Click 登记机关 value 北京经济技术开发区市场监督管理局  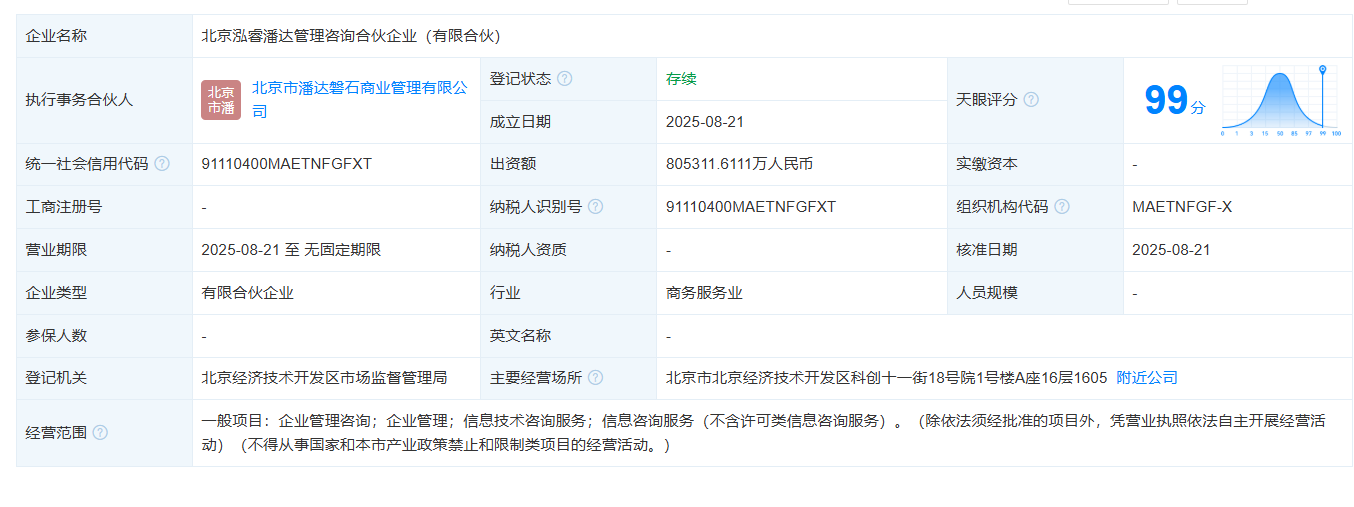pos(324,378)
